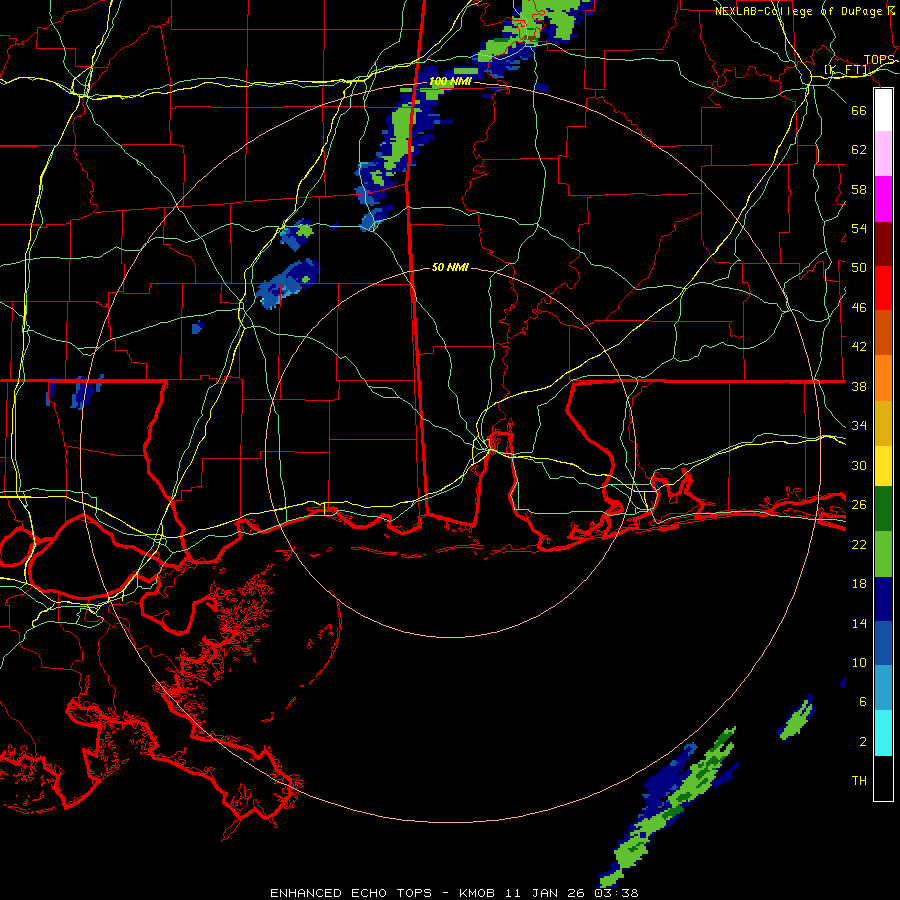
Task: Click the white swatch in the tops legend
Action: (883, 110)
